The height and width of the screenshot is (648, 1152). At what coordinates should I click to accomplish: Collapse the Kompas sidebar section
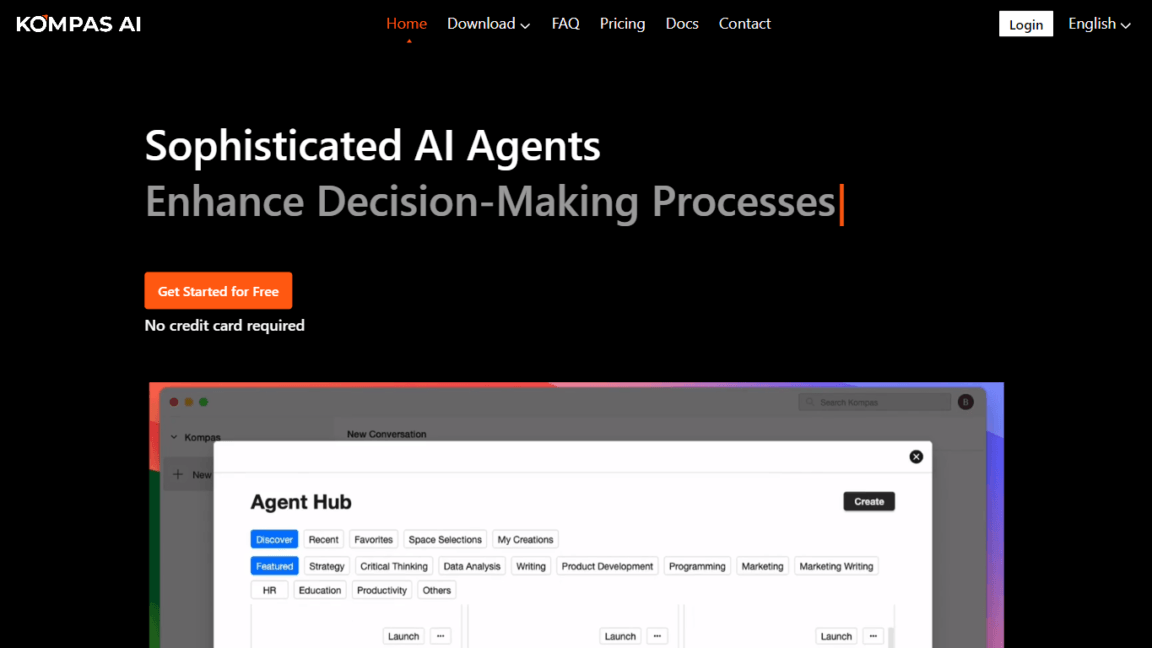pos(174,437)
